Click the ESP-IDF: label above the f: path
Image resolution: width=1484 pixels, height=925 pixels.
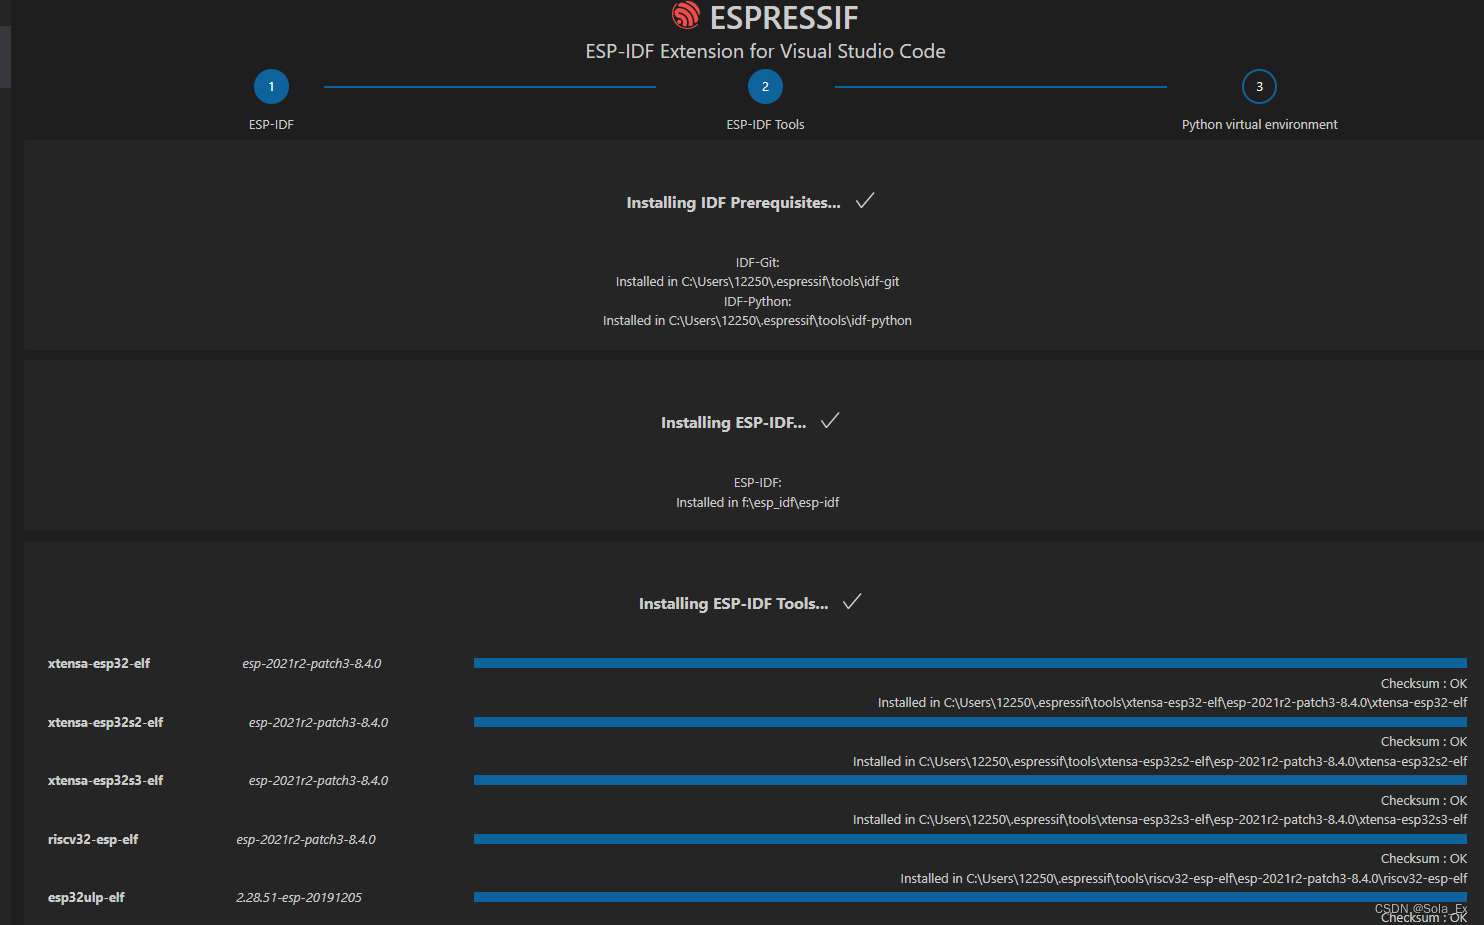click(x=757, y=483)
